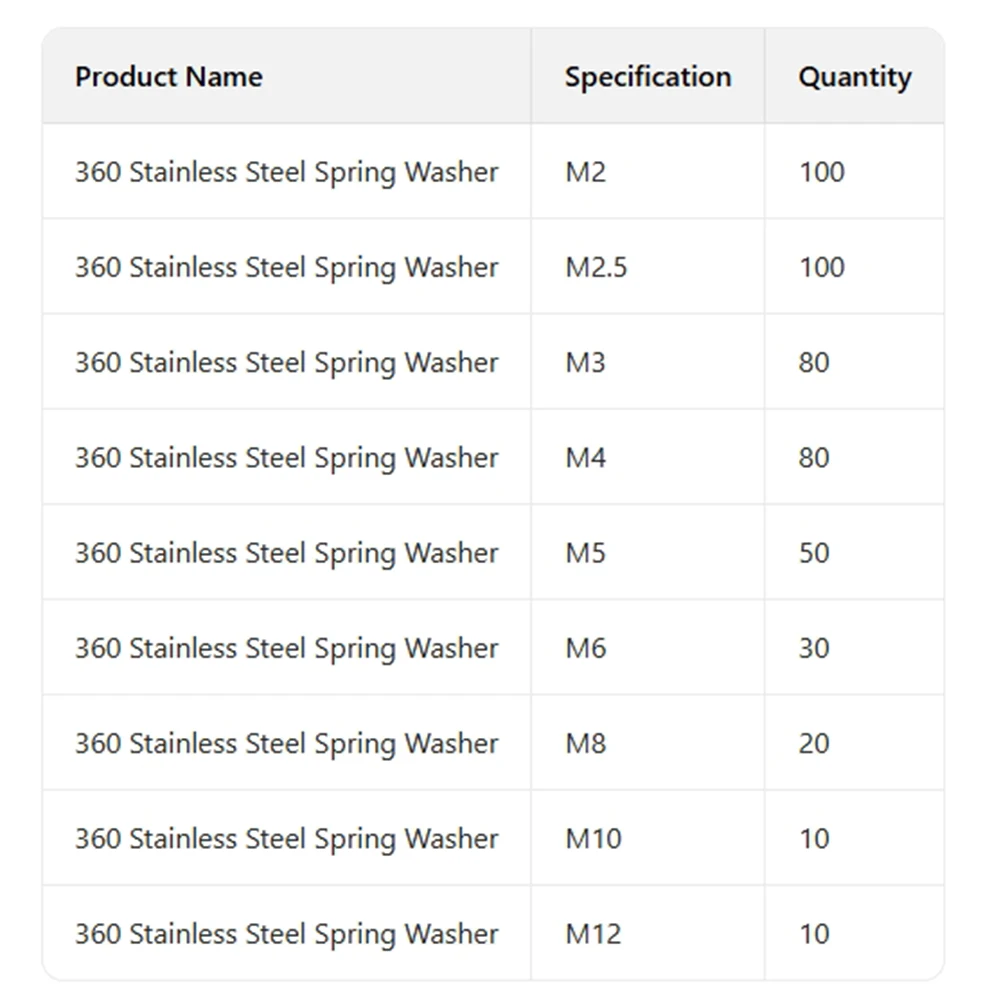Click the quantity 100 in M2 row
Screen dimensions: 1001x1001
point(822,172)
